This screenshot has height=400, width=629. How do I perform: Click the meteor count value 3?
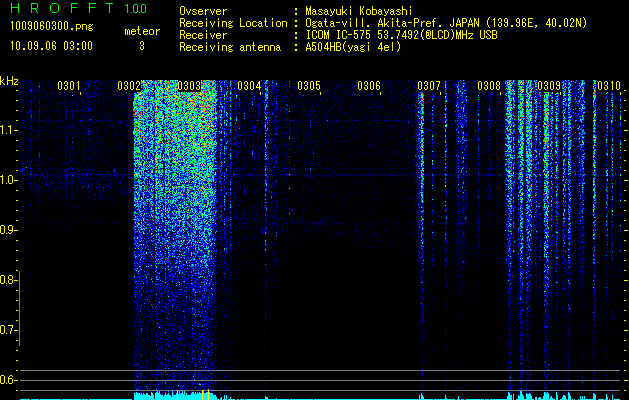pyautogui.click(x=142, y=46)
